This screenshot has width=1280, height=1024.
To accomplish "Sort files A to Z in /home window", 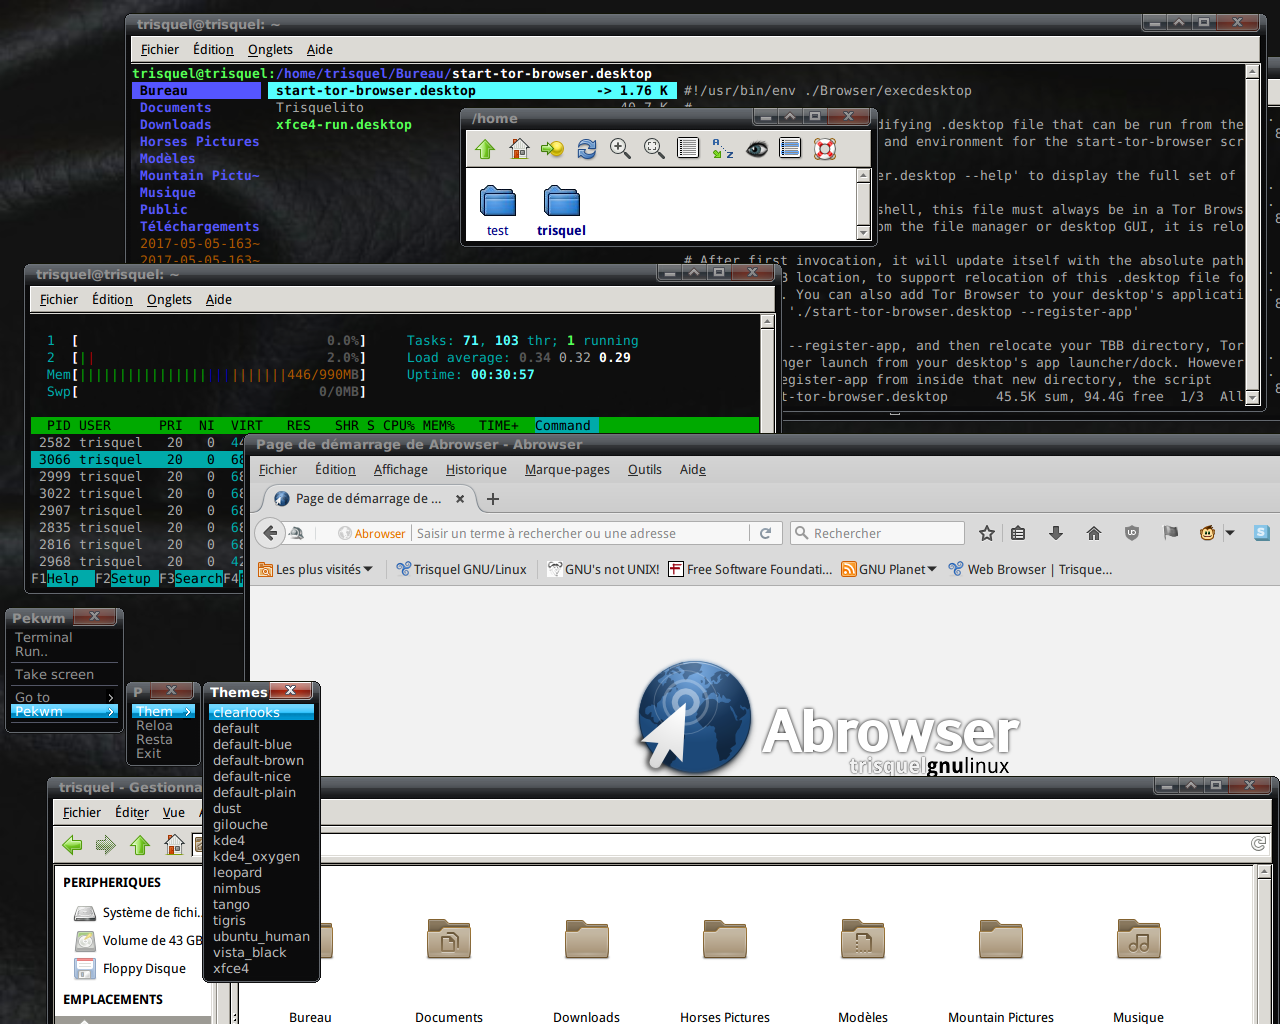I will click(x=722, y=149).
